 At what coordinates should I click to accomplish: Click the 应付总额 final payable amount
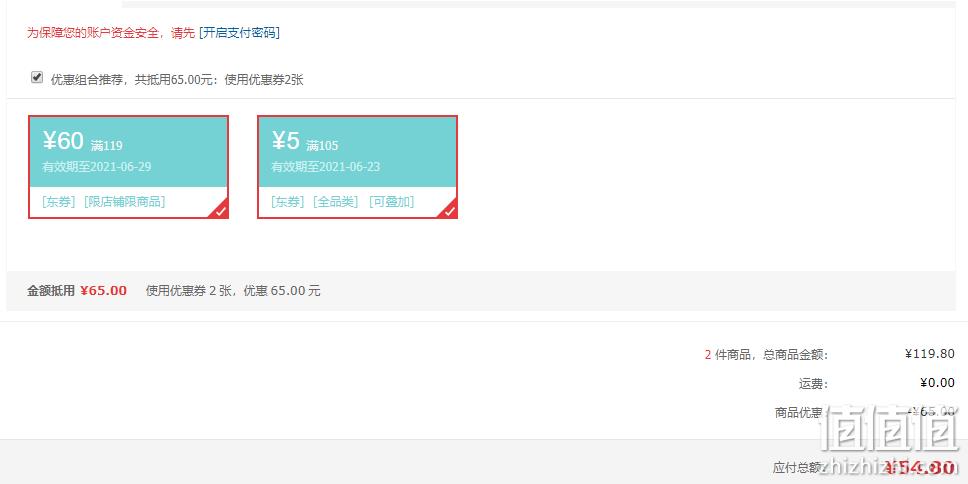pos(919,467)
